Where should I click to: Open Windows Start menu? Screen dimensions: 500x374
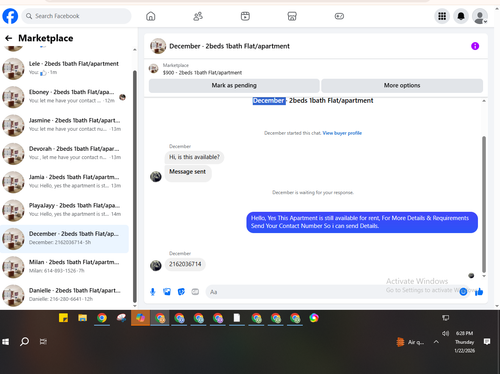tap(6, 342)
